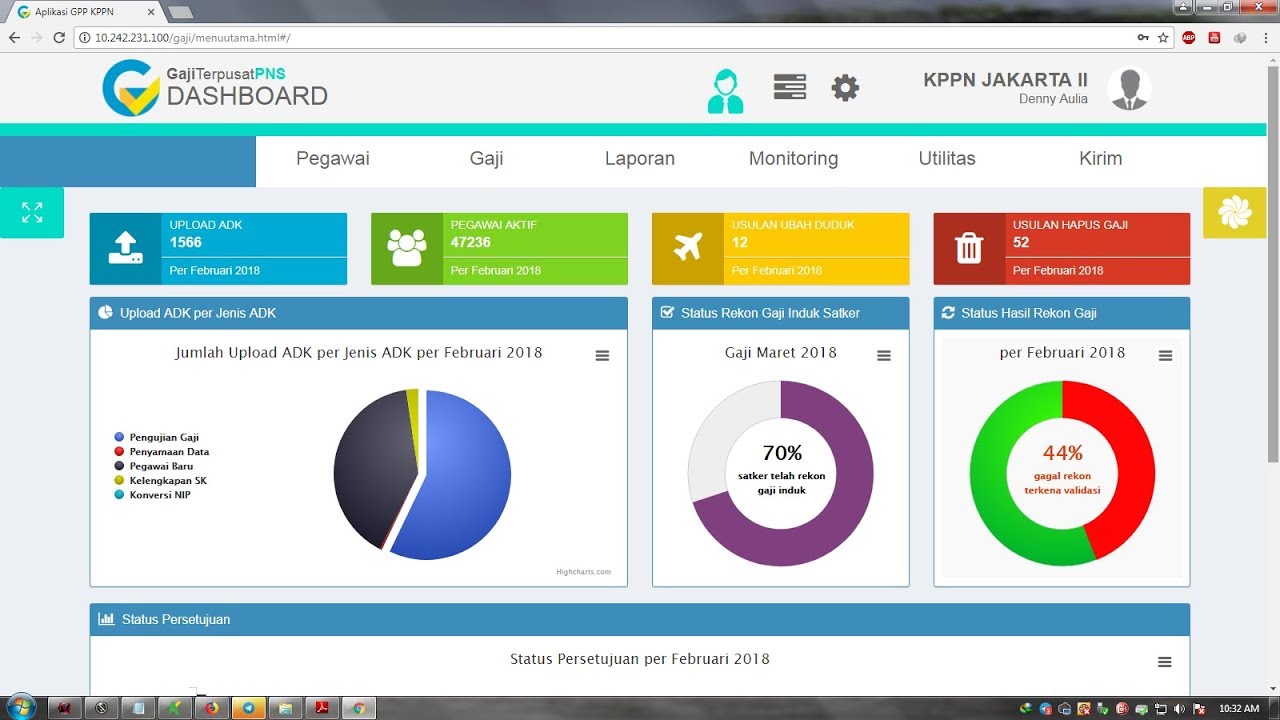Reload the page
Screen dimensions: 1280x720
click(x=59, y=38)
